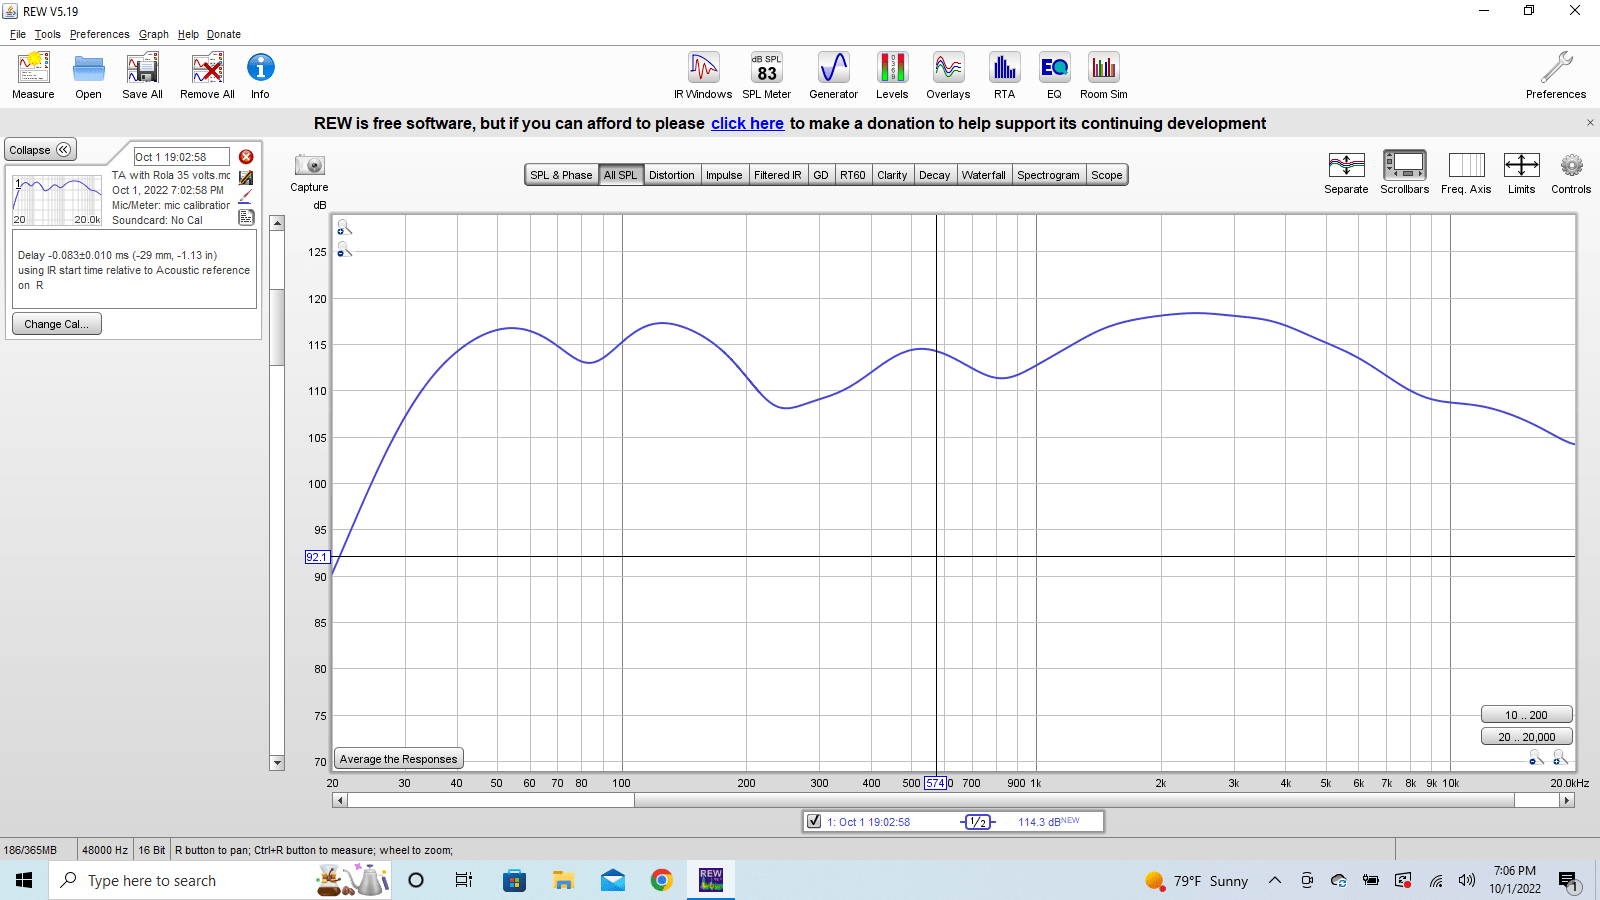Open the Overlays window

[x=948, y=76]
